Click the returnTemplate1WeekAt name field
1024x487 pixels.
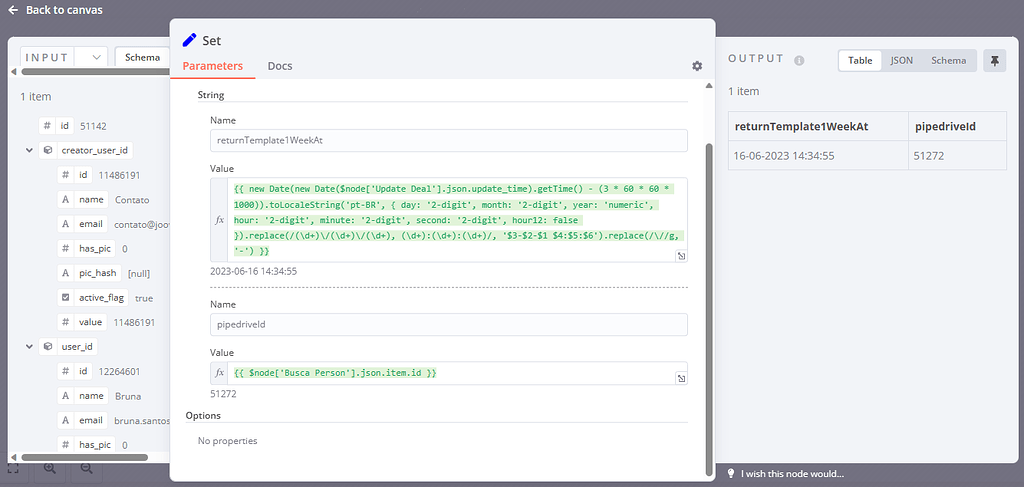[448, 141]
